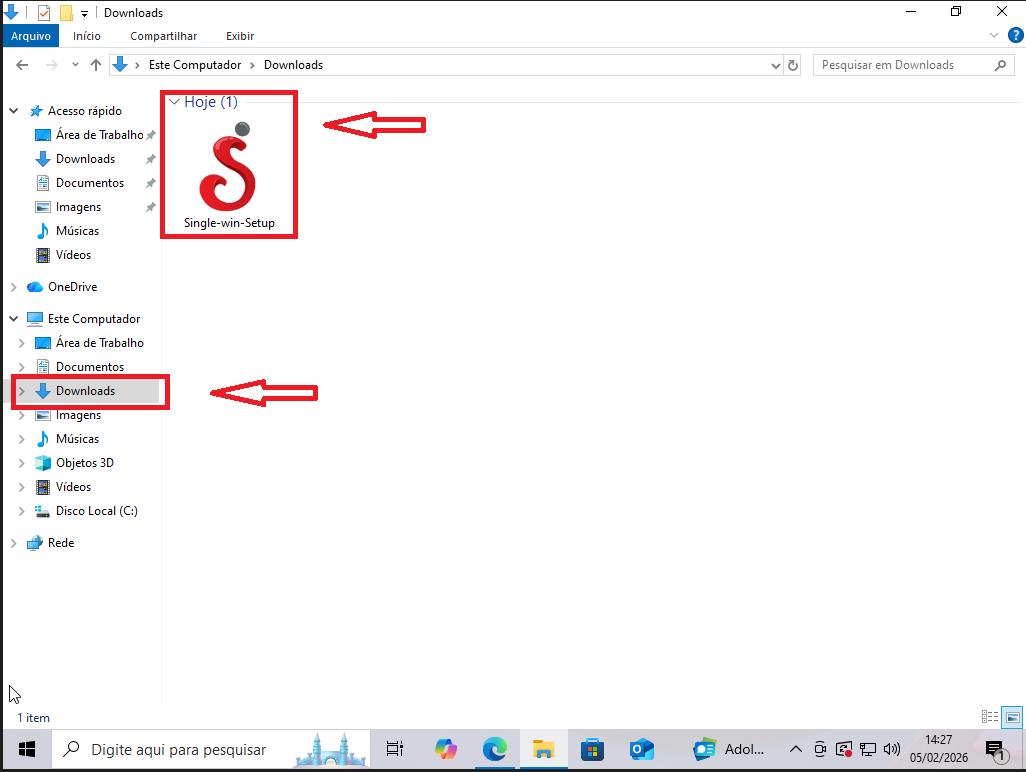Open Rede in the navigation pane

click(x=62, y=542)
